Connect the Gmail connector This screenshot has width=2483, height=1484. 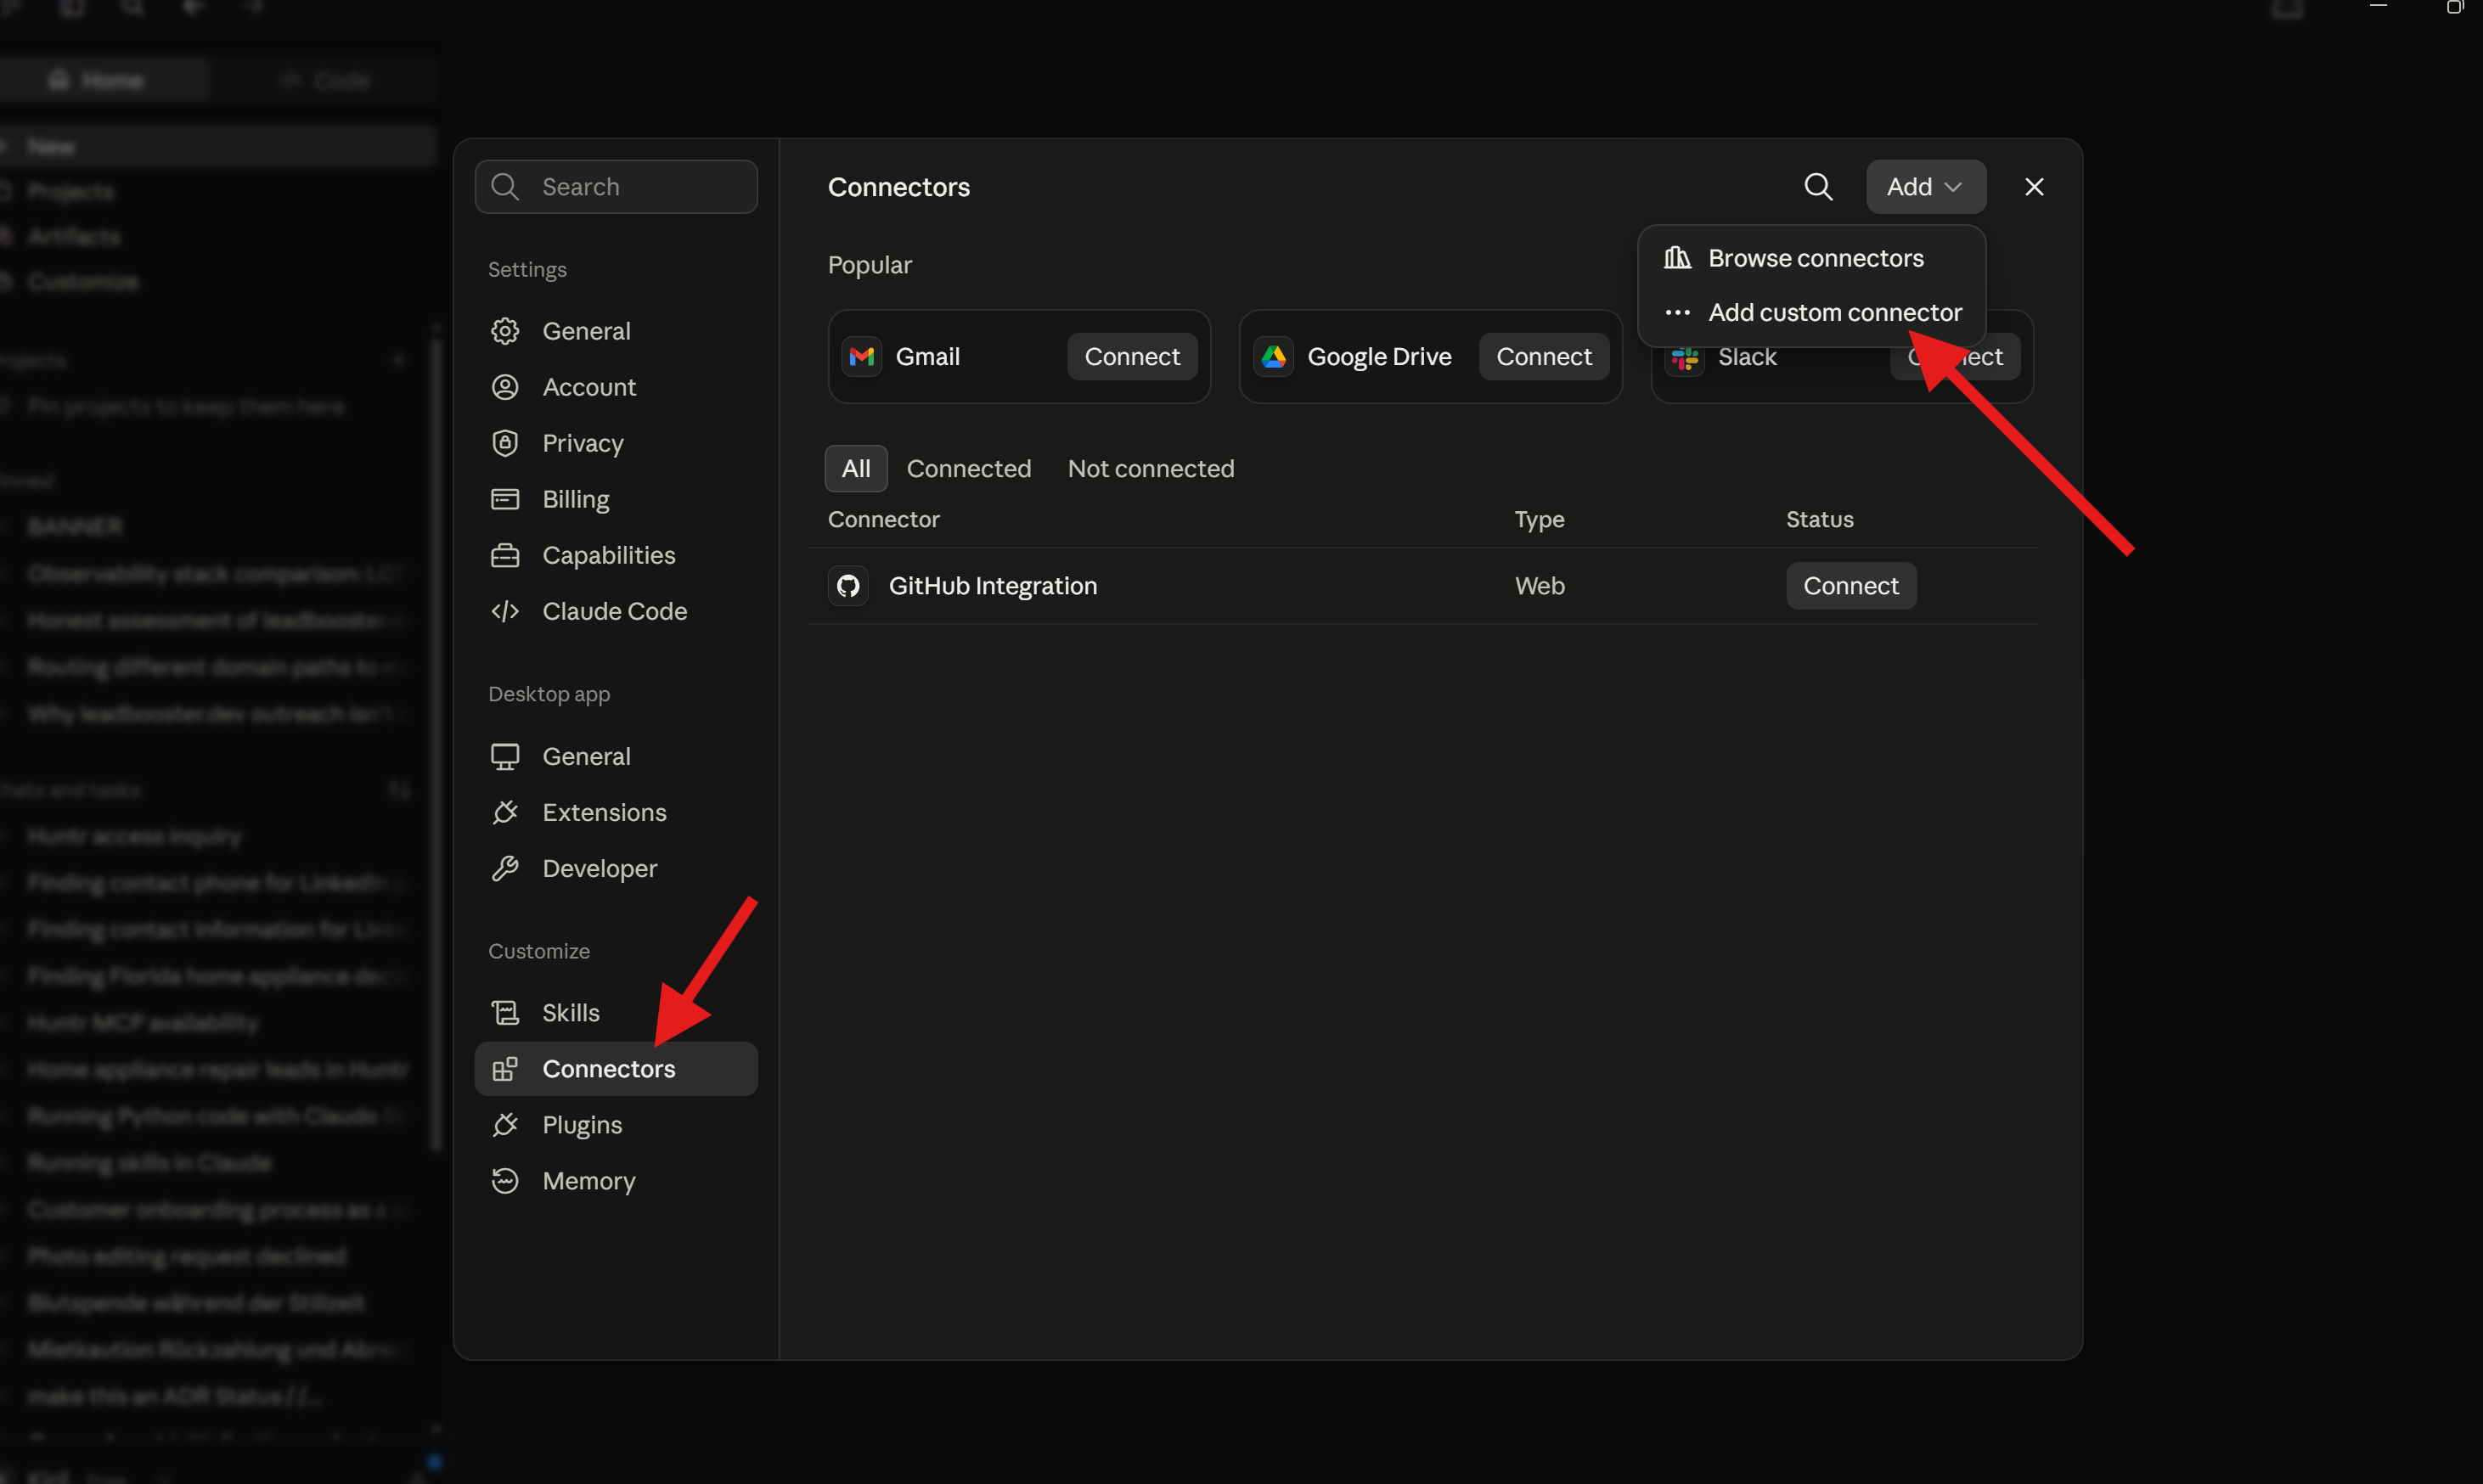(1132, 357)
